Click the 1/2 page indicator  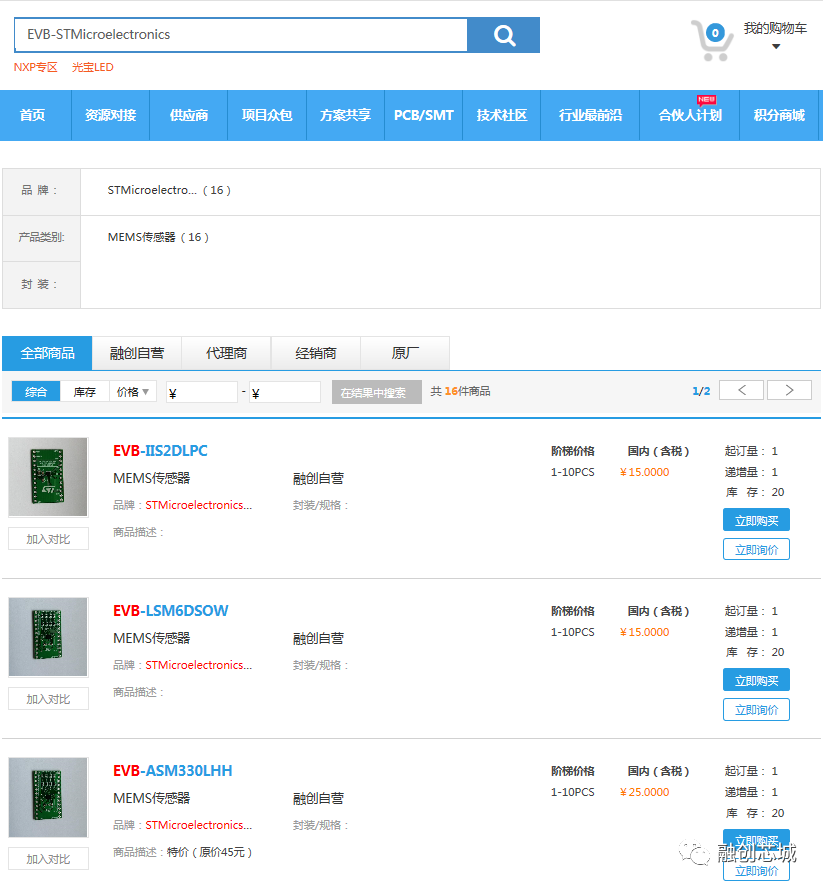(701, 391)
